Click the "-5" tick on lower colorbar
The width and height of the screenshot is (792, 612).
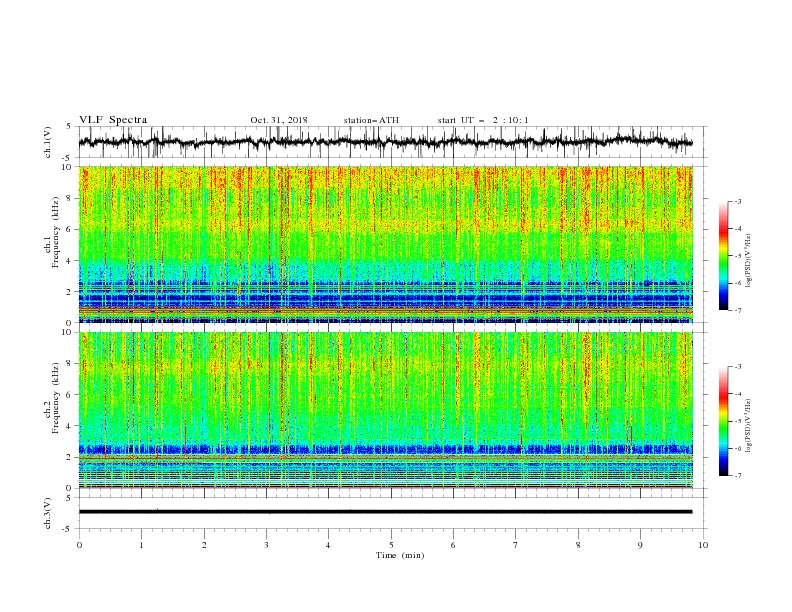737,421
